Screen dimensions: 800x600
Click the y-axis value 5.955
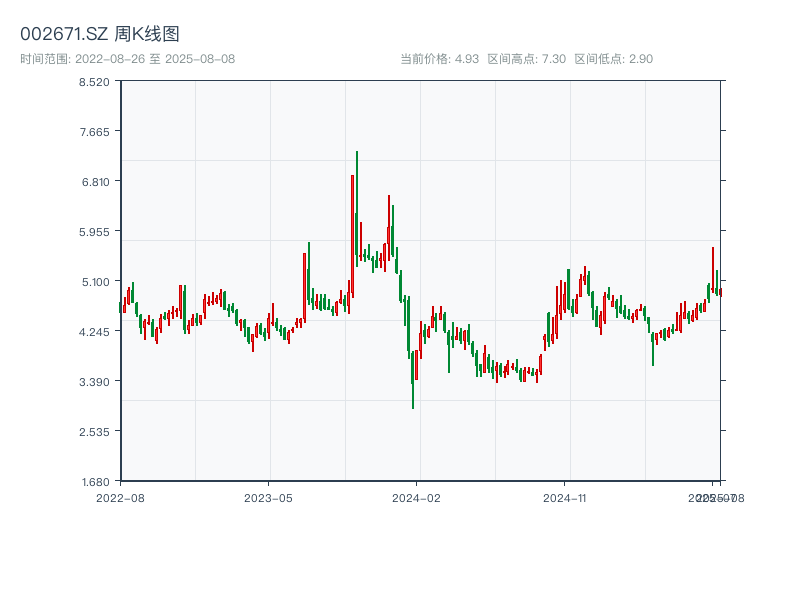(x=94, y=232)
